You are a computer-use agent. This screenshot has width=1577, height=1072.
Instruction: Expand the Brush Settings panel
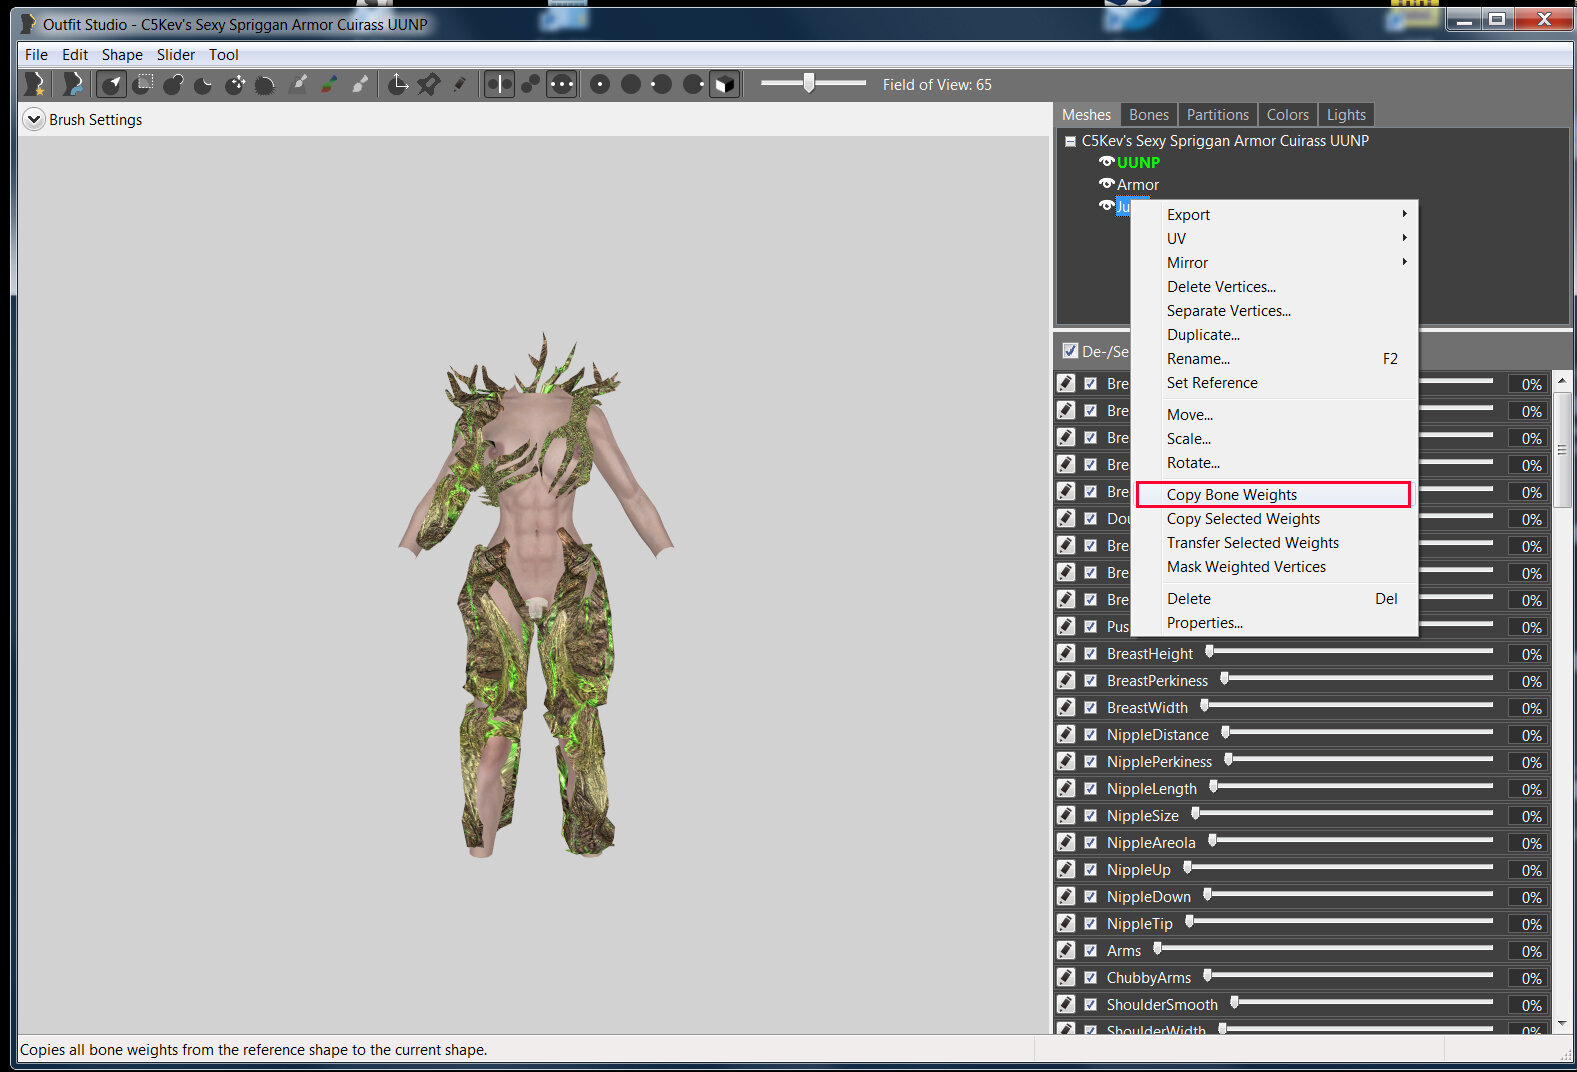pos(34,119)
